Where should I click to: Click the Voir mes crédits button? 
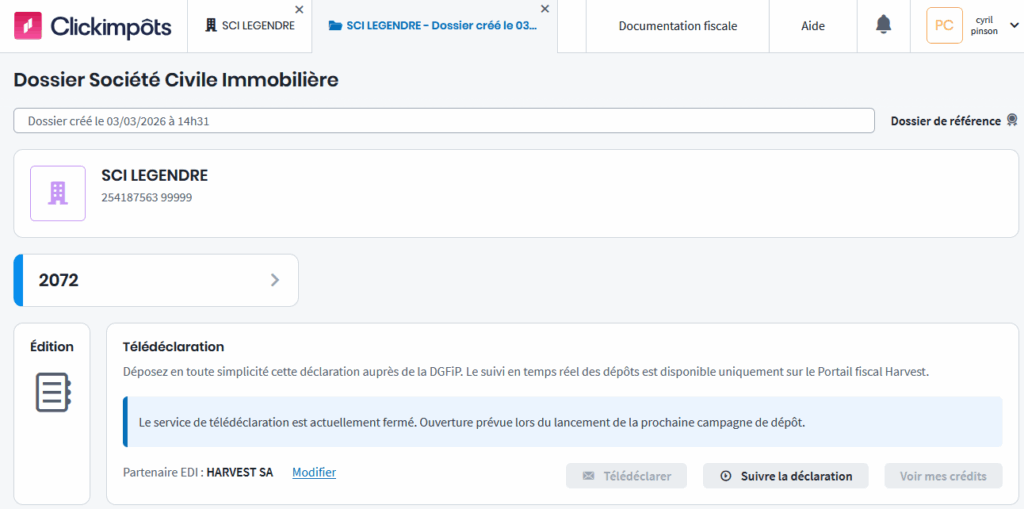click(x=943, y=476)
